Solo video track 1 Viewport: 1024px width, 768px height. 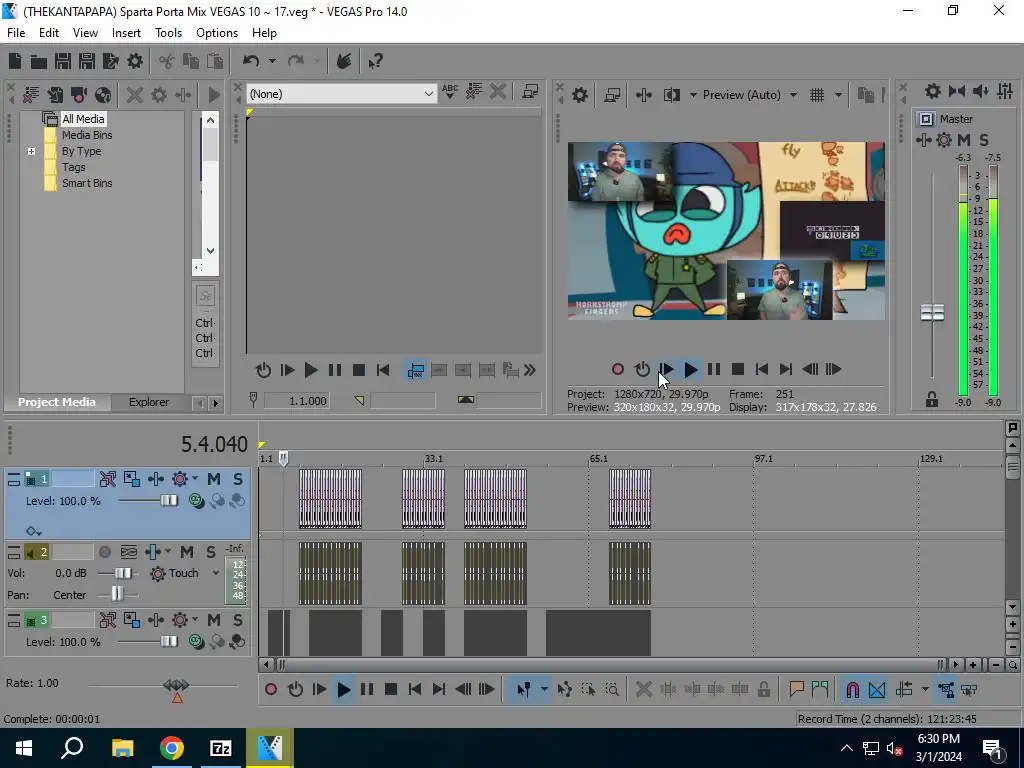pos(238,479)
